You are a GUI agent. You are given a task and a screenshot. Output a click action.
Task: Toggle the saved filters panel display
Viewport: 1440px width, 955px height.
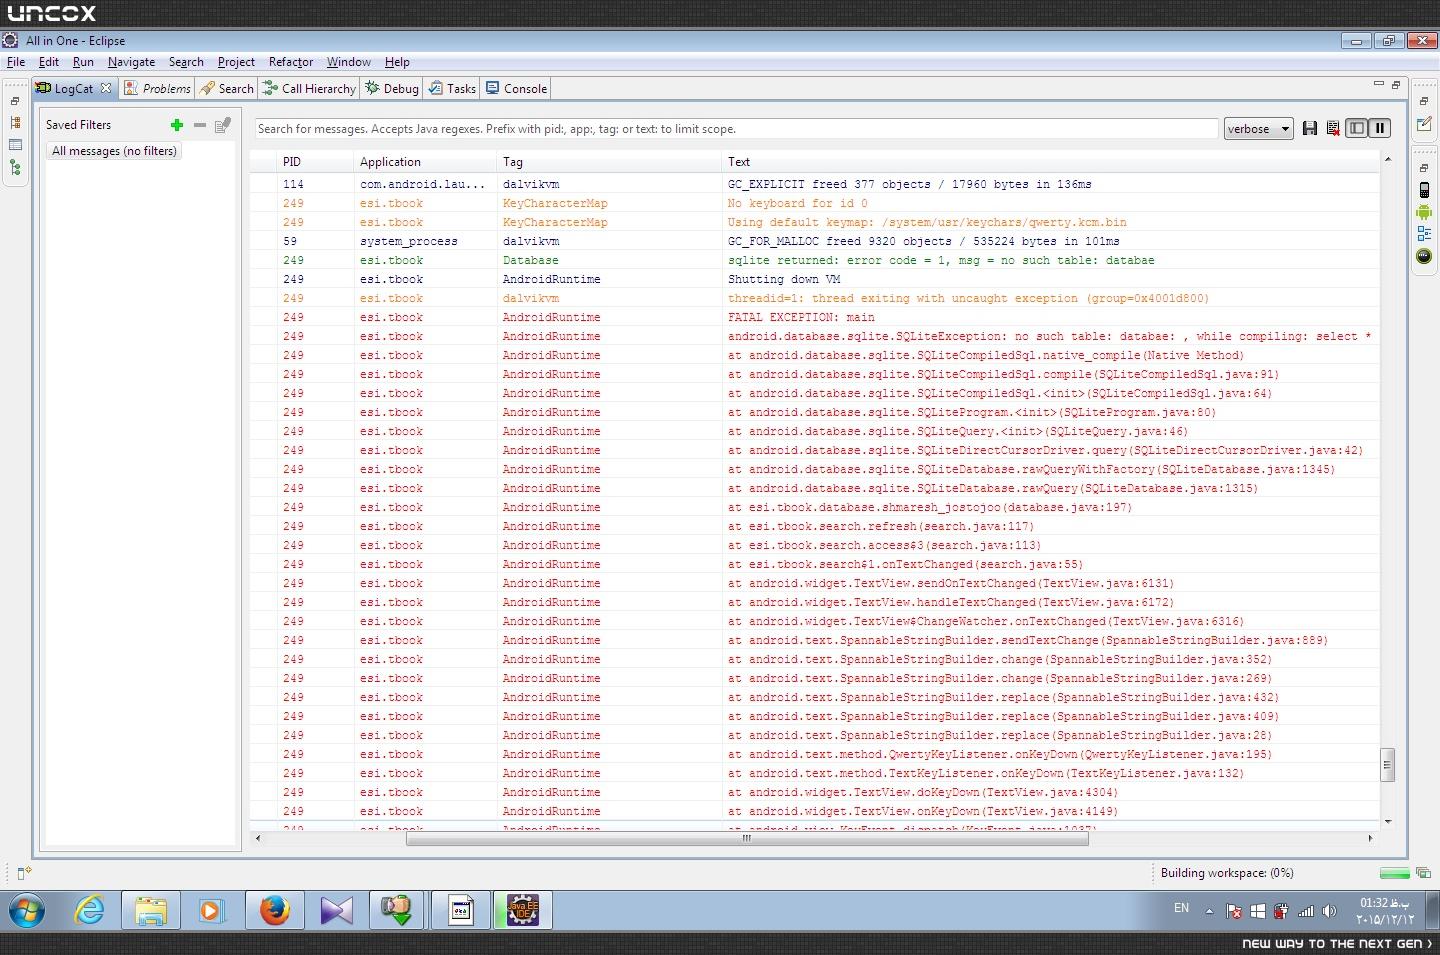coord(1357,128)
